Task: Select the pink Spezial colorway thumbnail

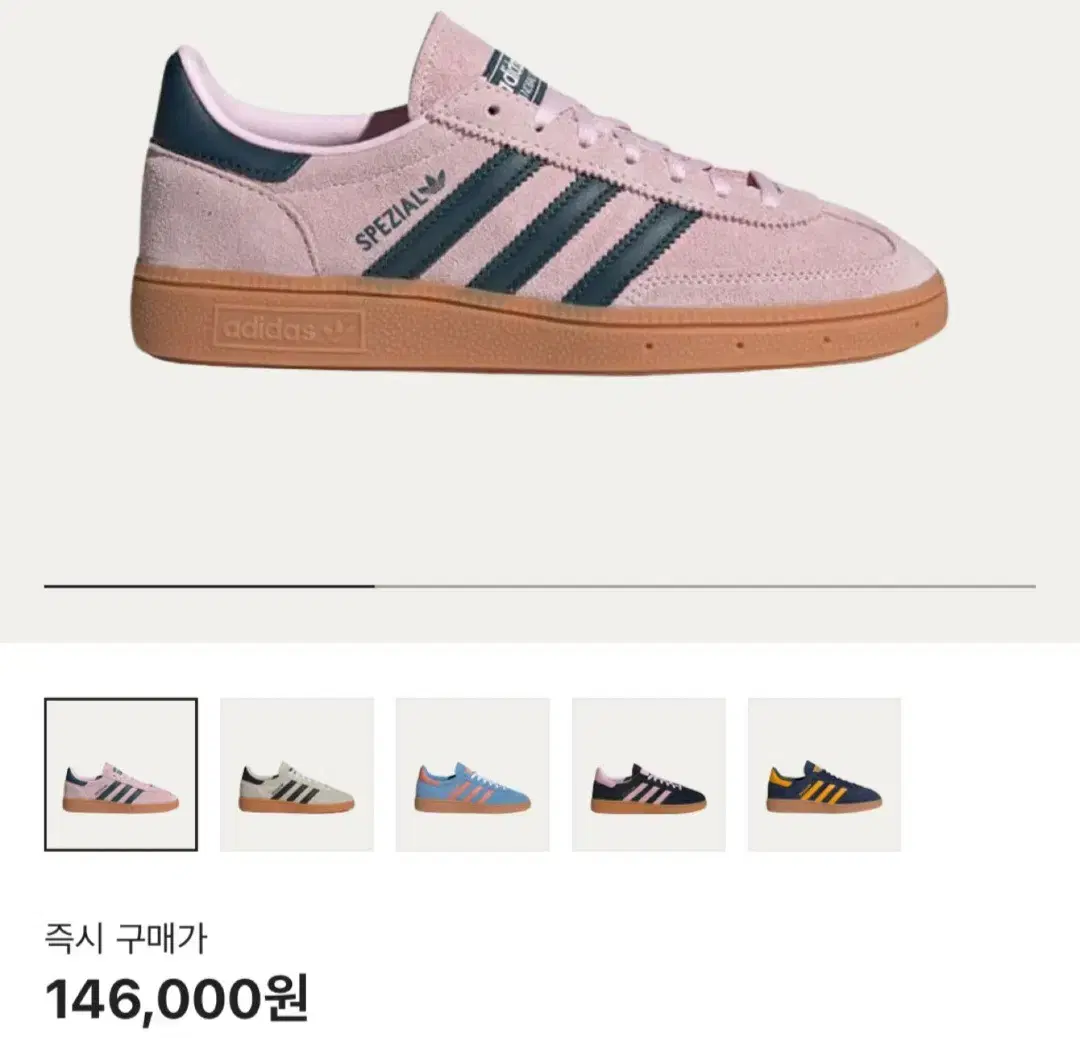Action: (121, 774)
